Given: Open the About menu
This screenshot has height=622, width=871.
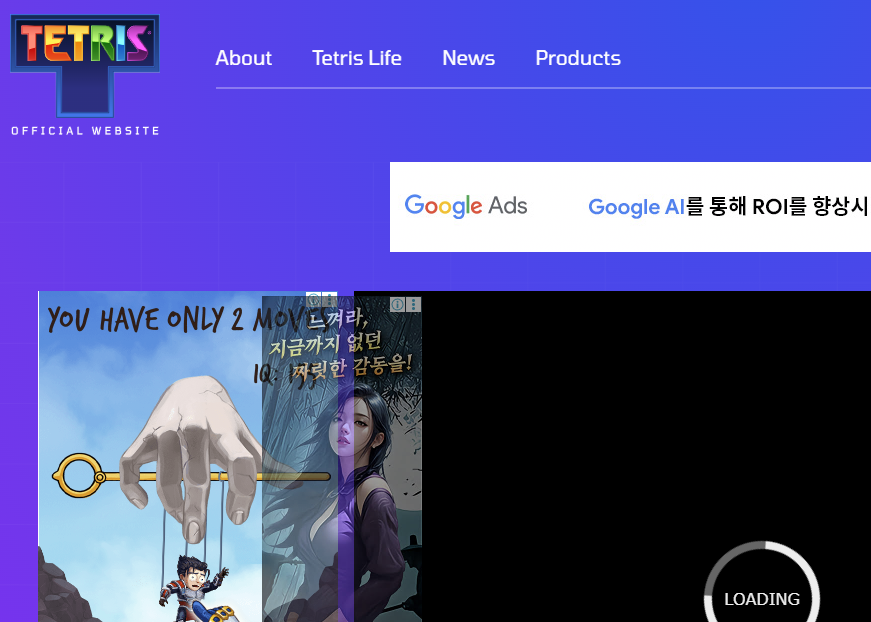Looking at the screenshot, I should tap(243, 58).
